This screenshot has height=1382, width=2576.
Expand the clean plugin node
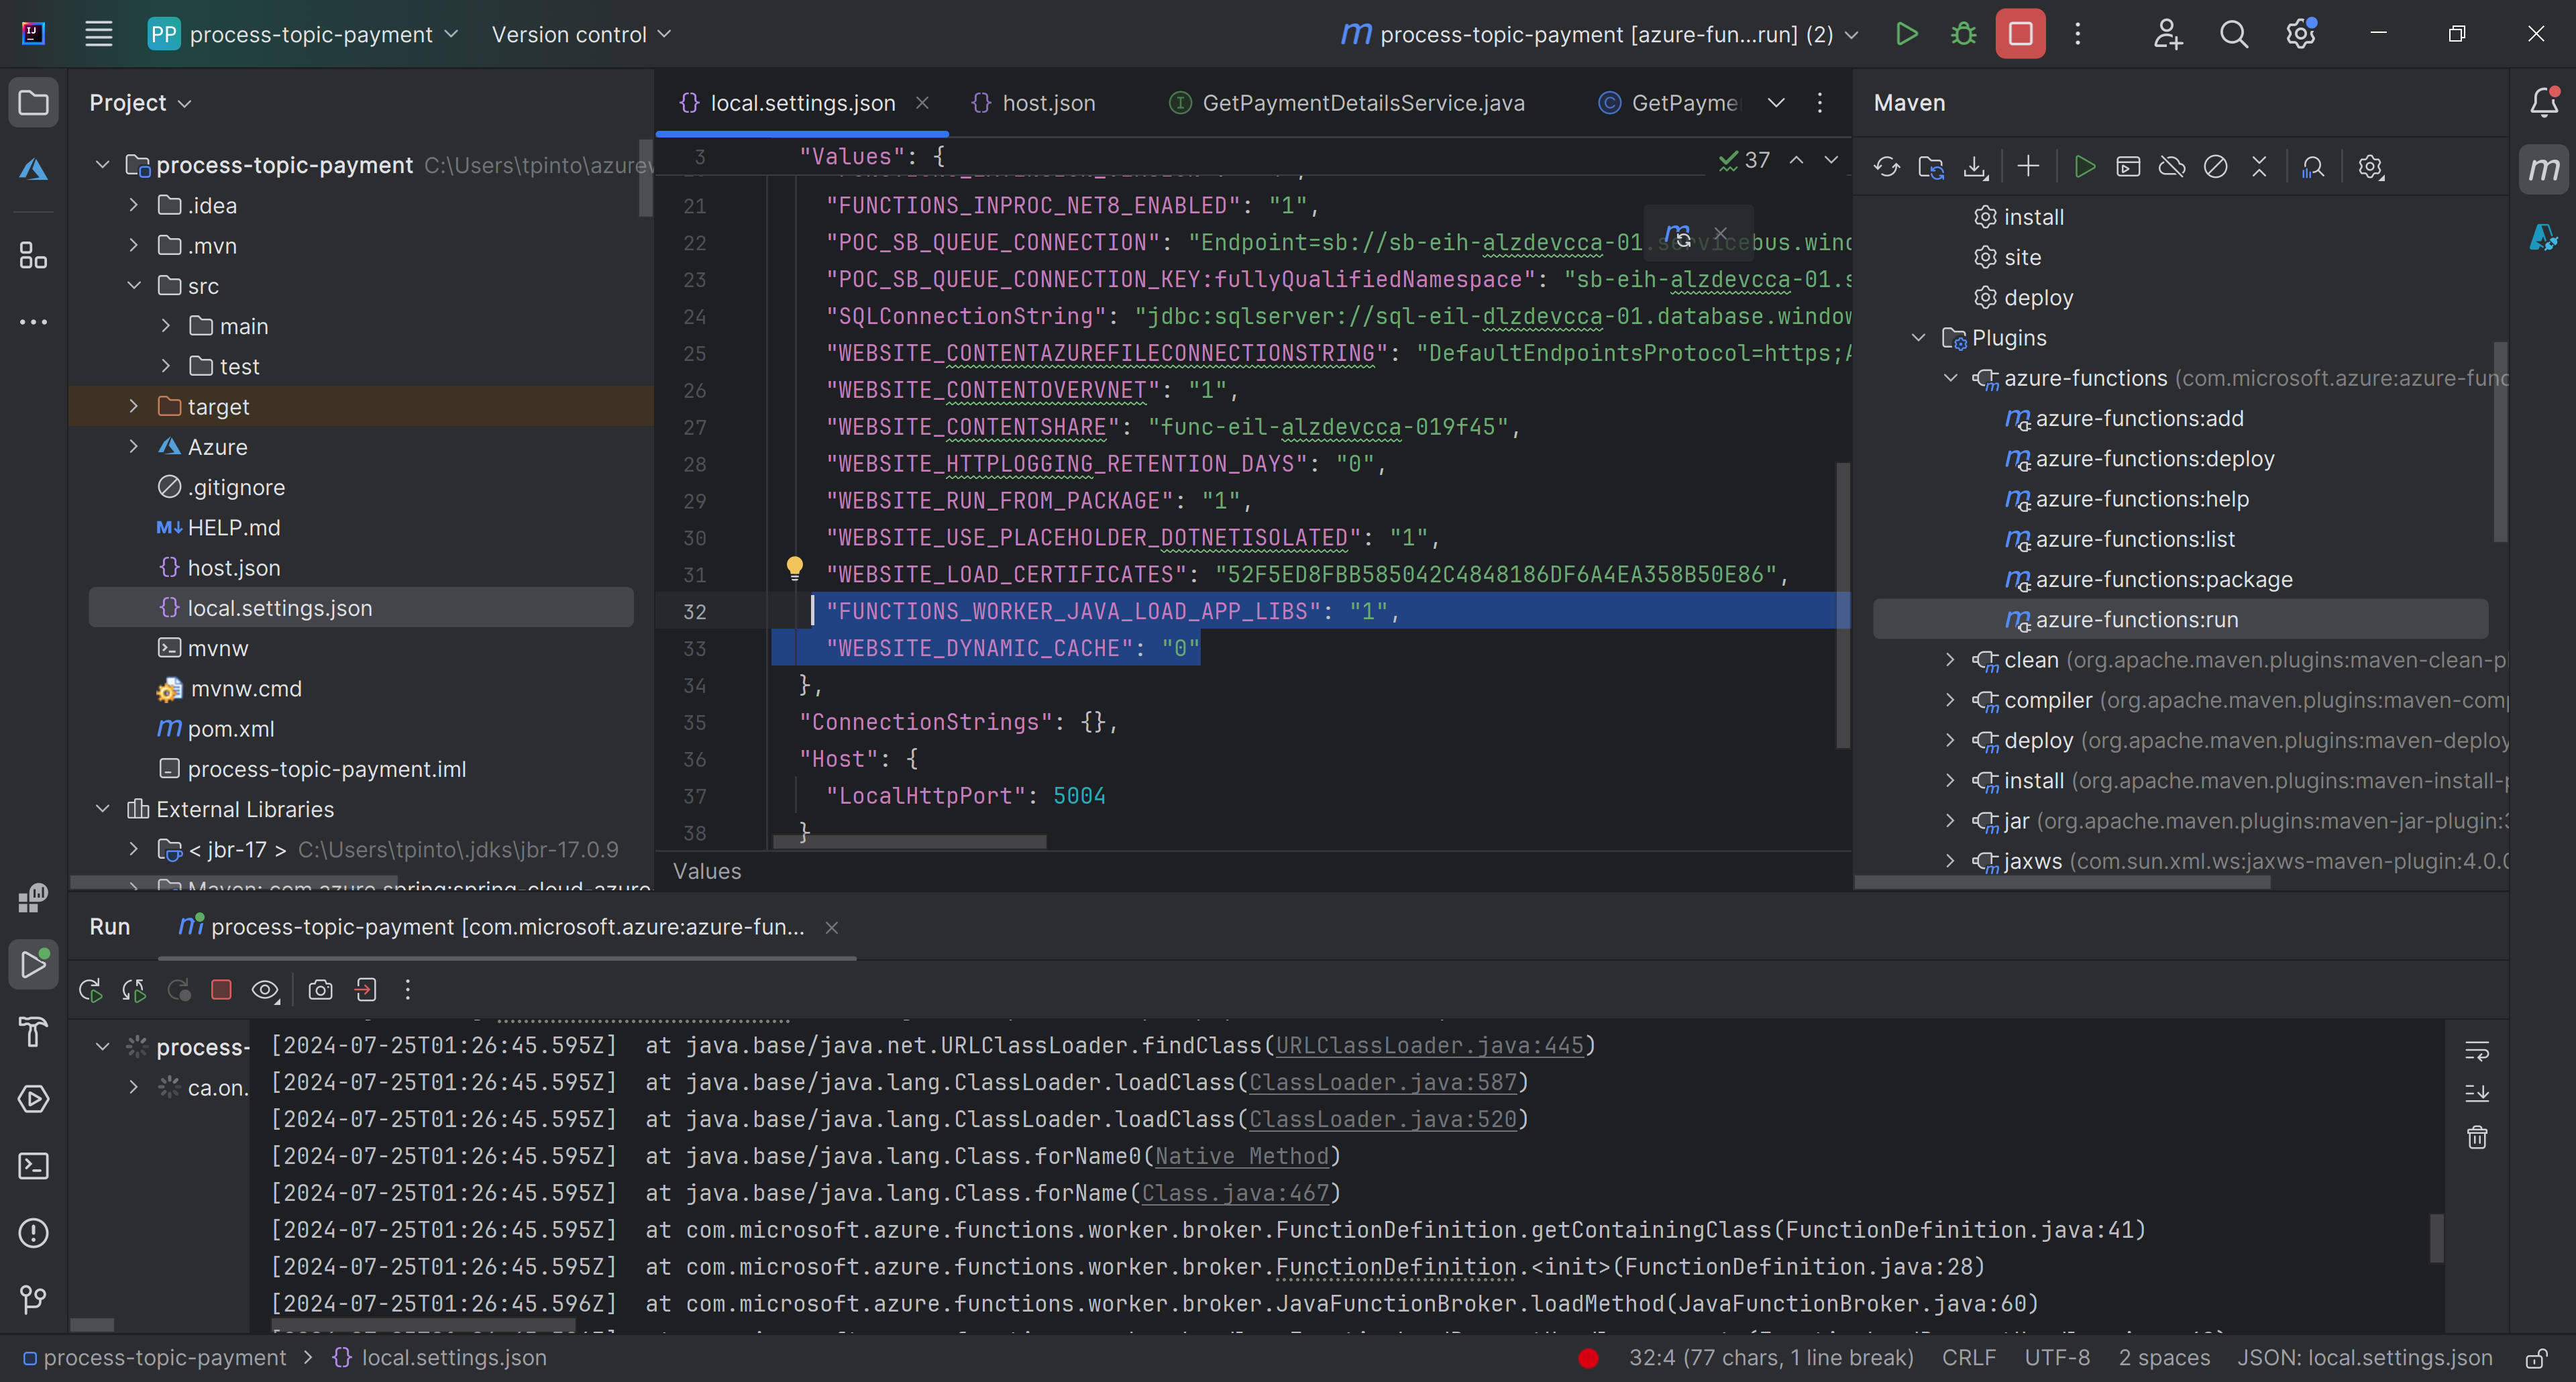(x=1950, y=660)
